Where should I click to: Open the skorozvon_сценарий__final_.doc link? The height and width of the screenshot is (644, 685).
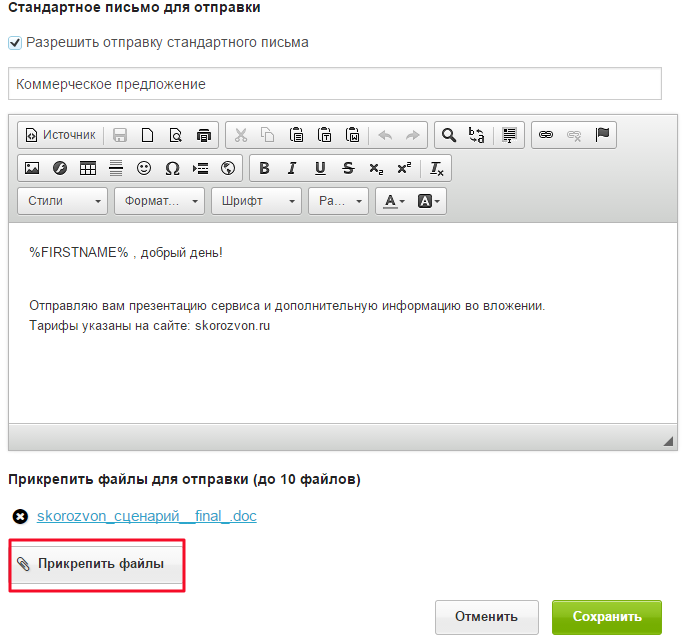147,516
